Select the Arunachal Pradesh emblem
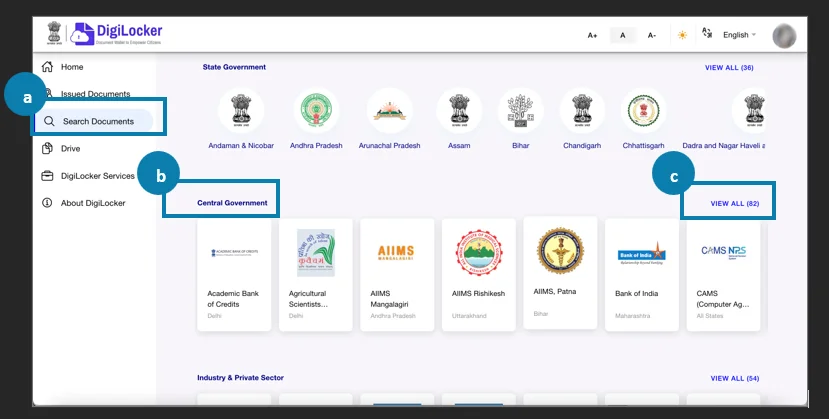The width and height of the screenshot is (829, 419). [390, 110]
